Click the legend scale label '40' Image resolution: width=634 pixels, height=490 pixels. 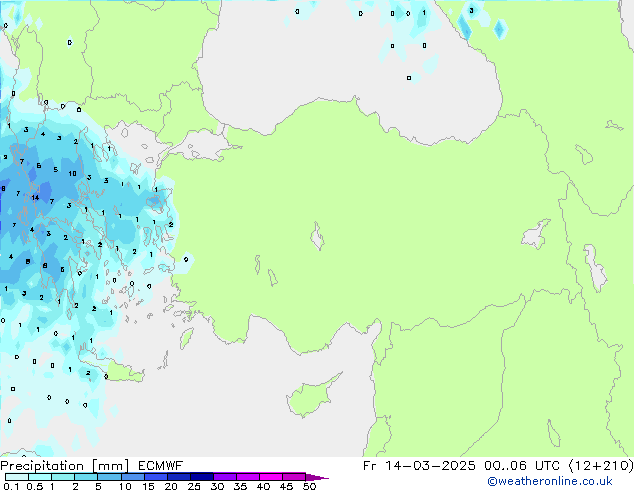pyautogui.click(x=263, y=486)
